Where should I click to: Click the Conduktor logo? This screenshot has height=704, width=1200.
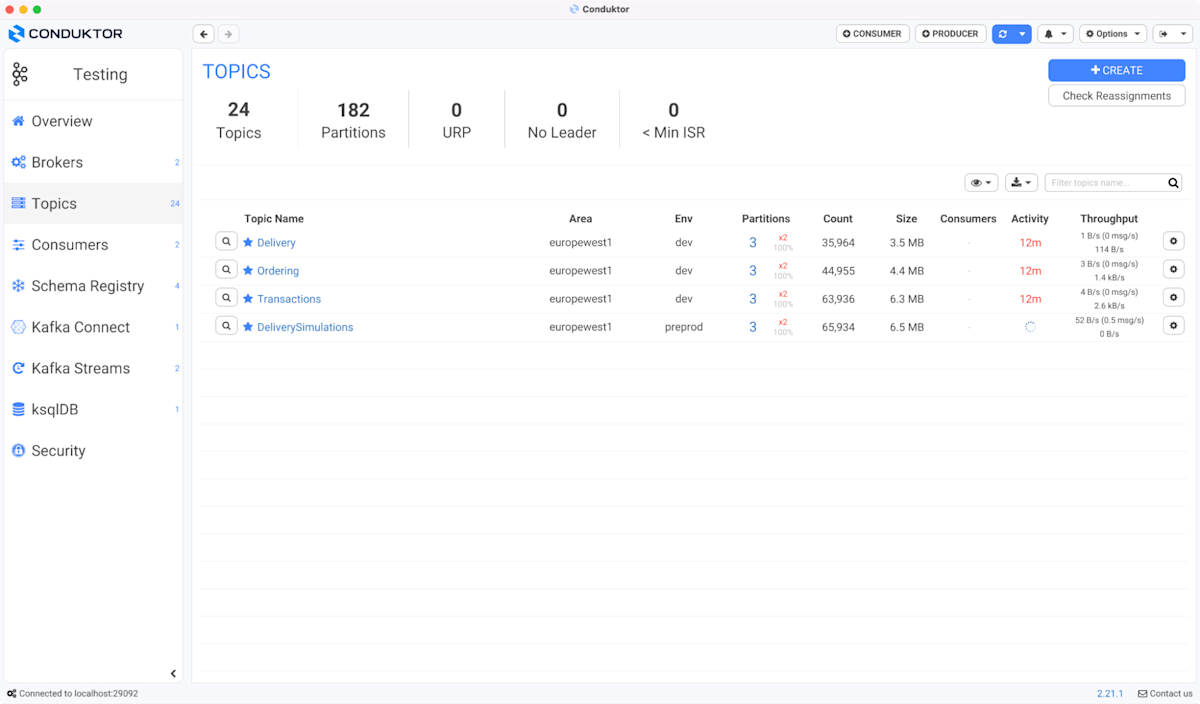66,34
